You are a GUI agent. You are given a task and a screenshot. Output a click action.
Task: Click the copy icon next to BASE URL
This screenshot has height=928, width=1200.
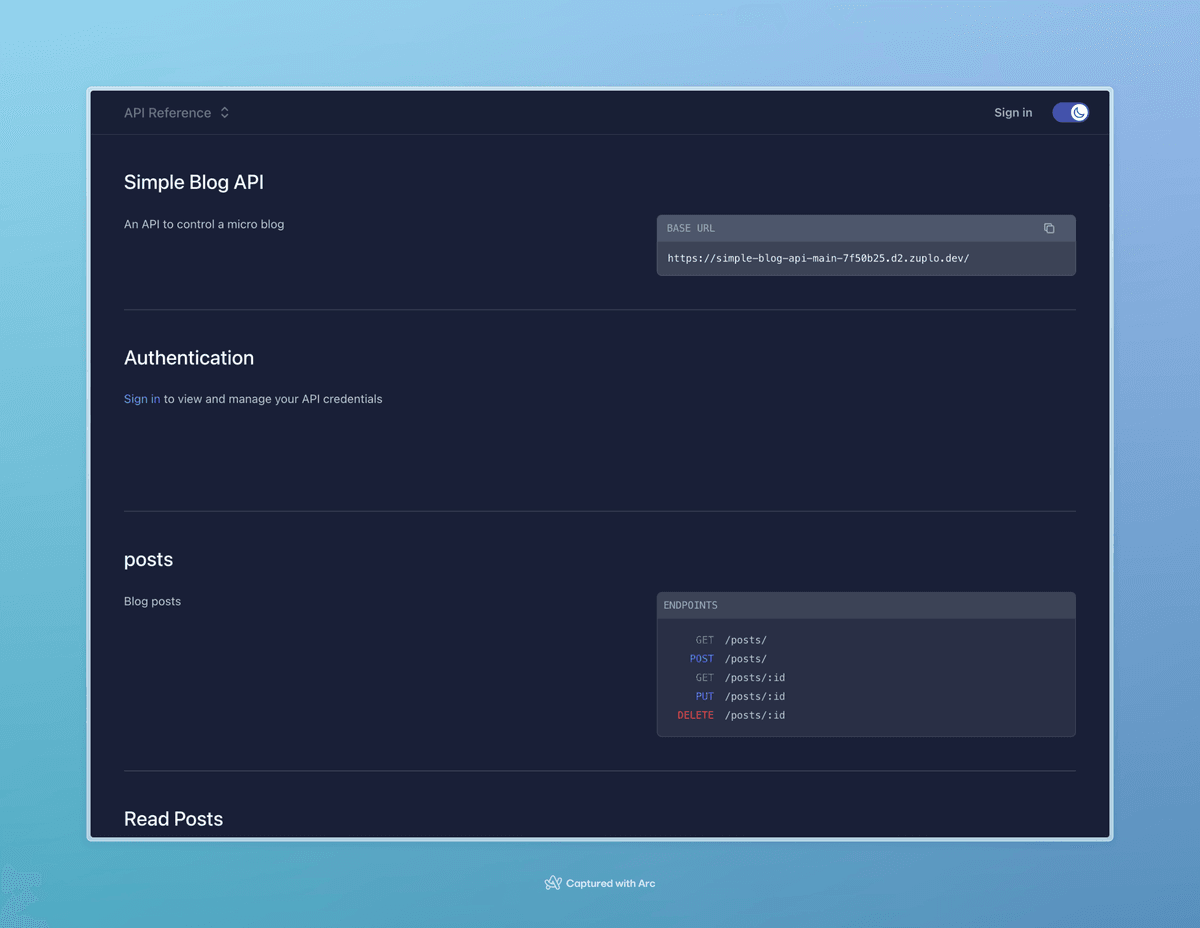click(1049, 228)
